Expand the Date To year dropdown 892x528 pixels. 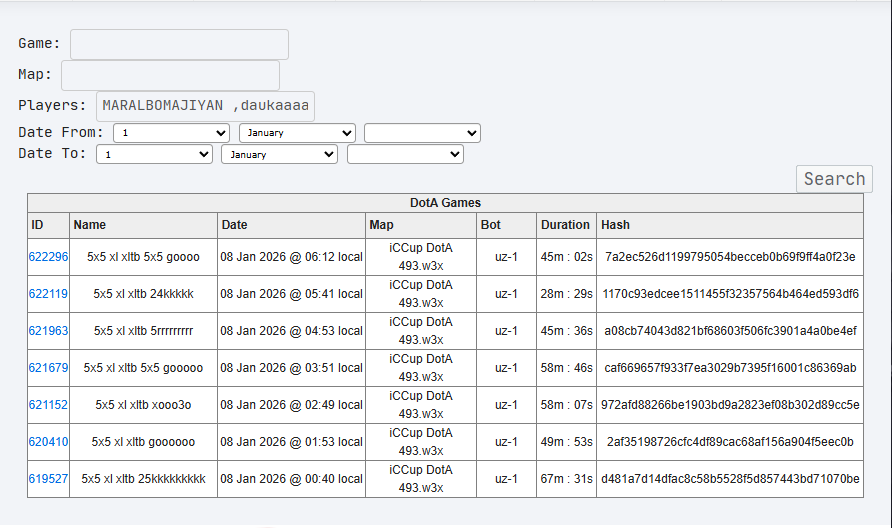coord(405,154)
